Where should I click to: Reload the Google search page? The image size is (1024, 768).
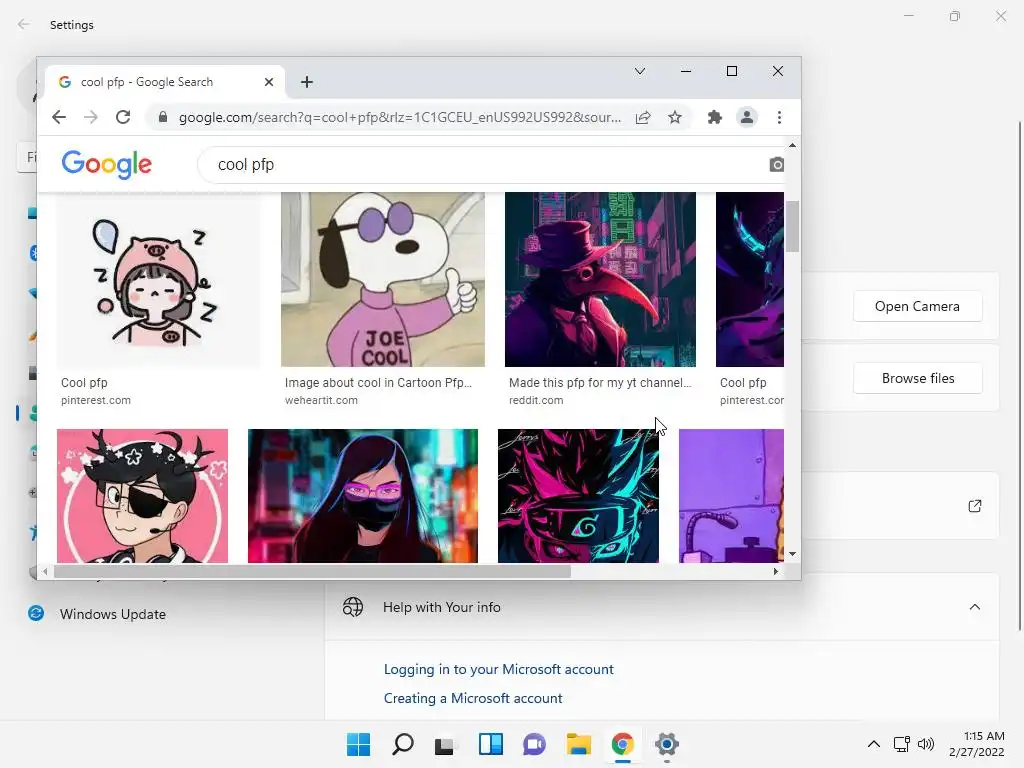tap(123, 118)
